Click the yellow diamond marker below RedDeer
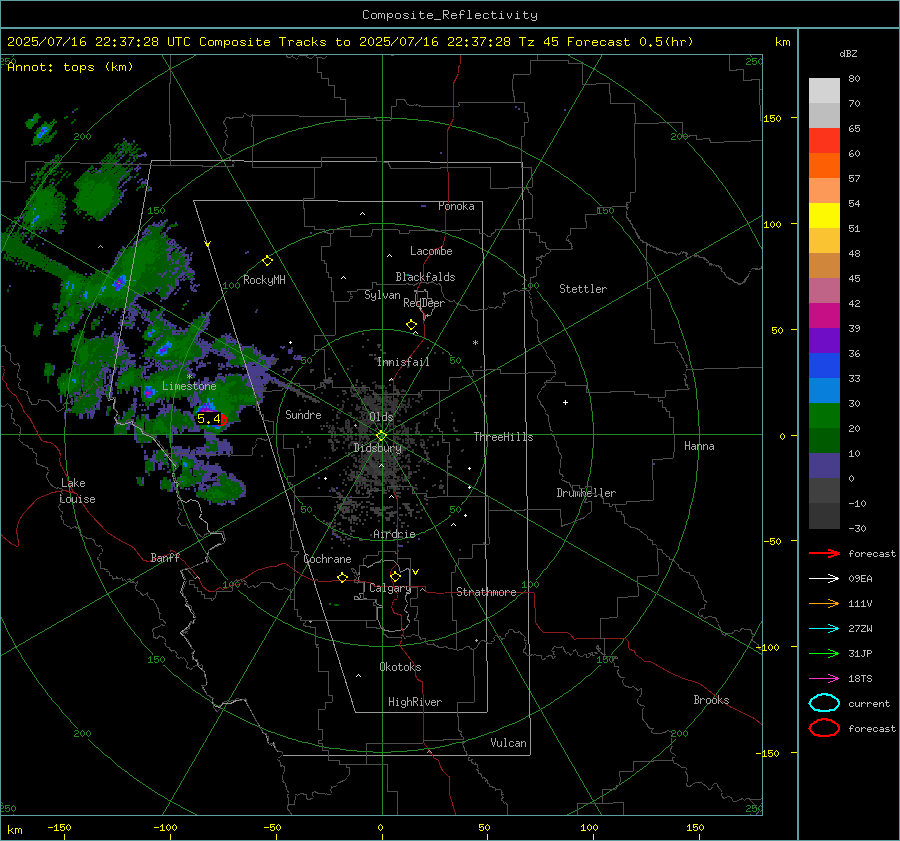900x841 pixels. 411,325
